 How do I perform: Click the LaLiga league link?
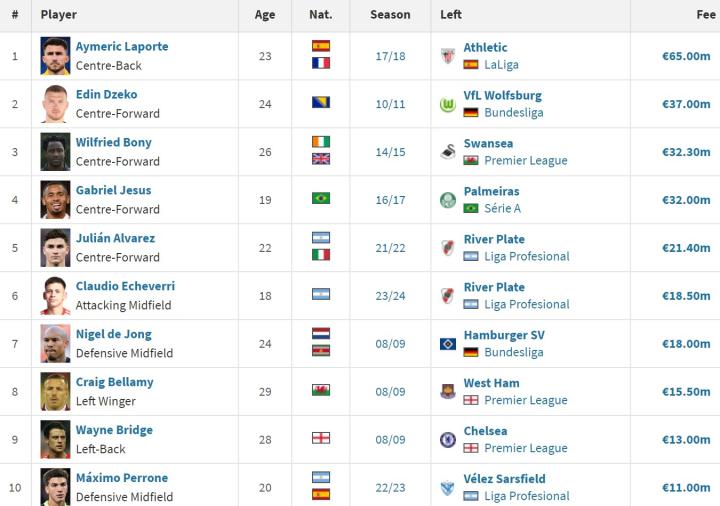(x=502, y=65)
